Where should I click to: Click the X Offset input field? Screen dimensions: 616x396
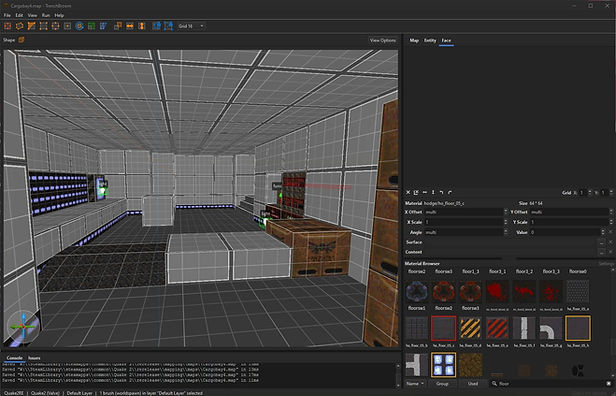click(x=463, y=212)
